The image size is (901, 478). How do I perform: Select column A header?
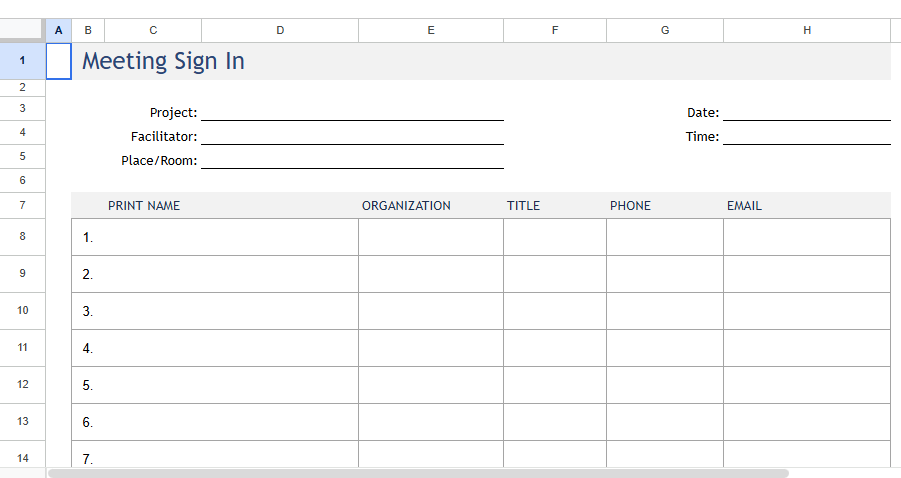(59, 30)
